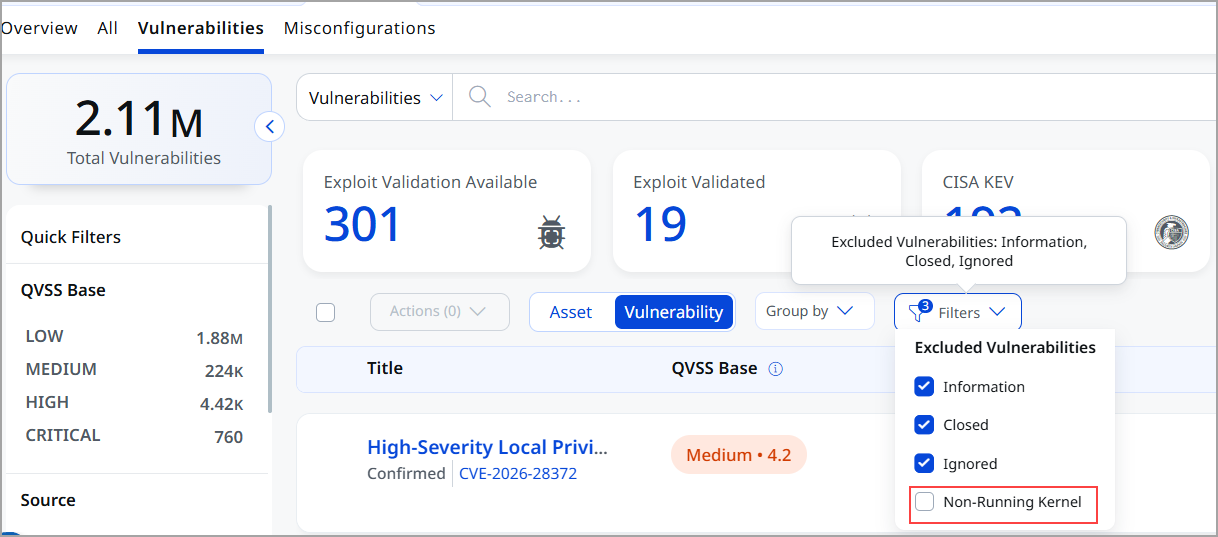Open the Group by dropdown
1218x537 pixels.
tap(814, 312)
